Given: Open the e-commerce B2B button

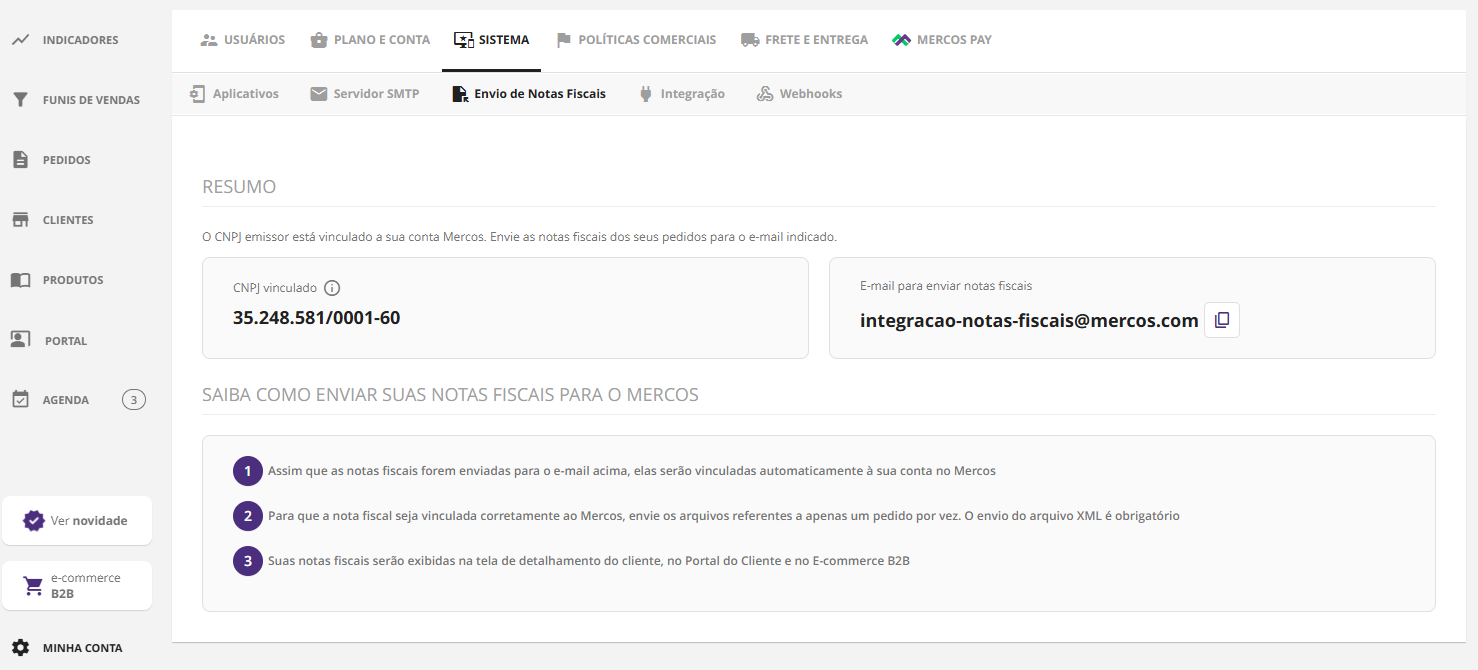Looking at the screenshot, I should point(77,586).
